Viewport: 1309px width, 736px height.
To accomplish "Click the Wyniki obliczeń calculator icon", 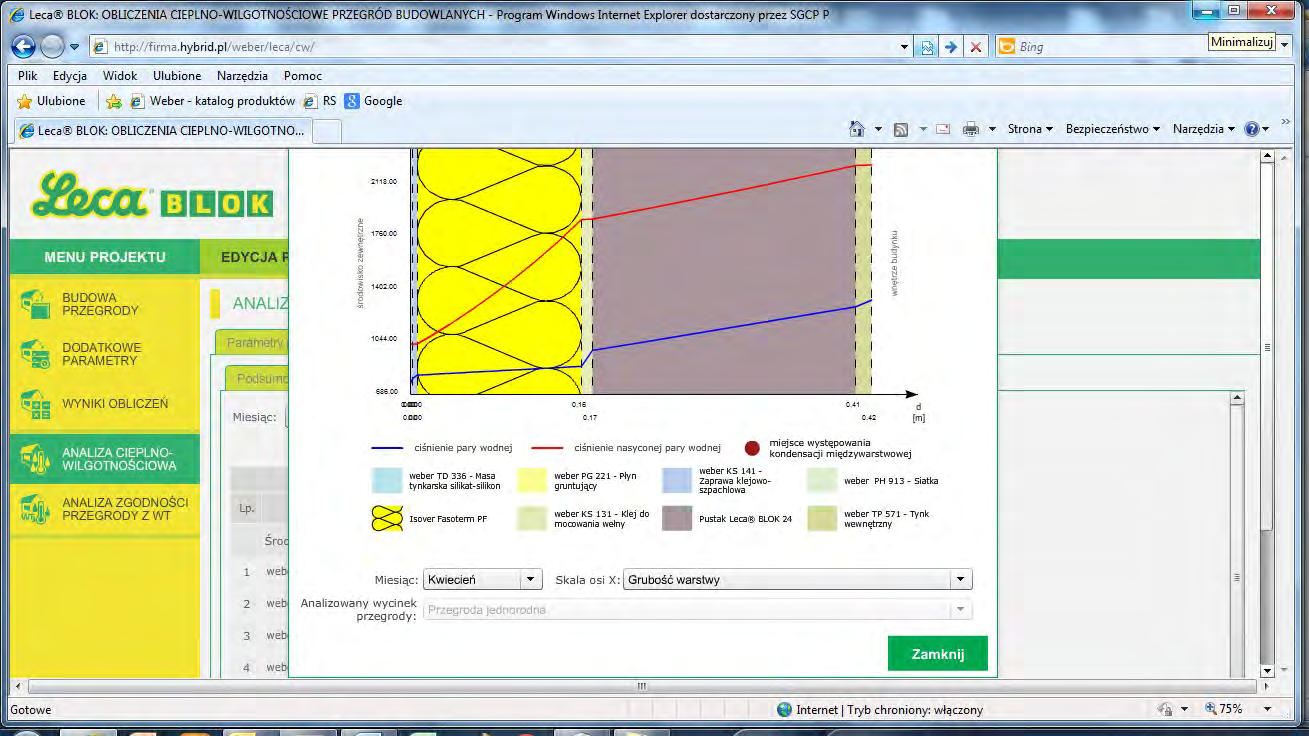I will coord(35,404).
